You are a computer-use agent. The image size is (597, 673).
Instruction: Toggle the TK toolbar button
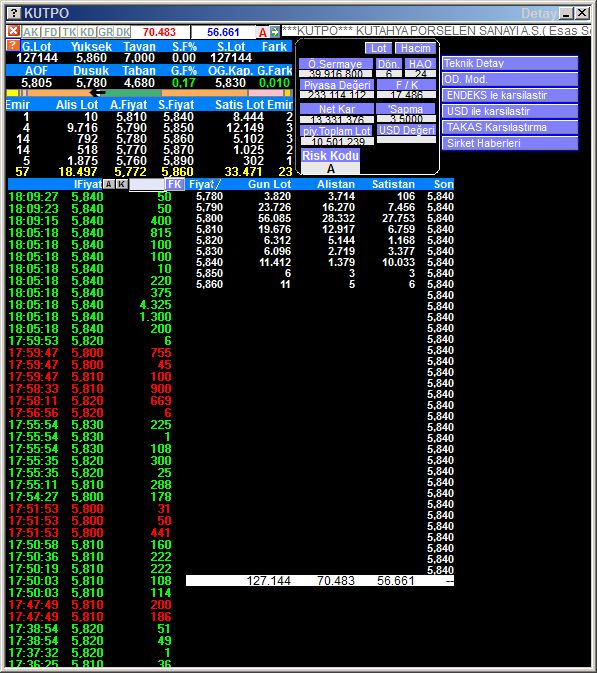tap(69, 32)
